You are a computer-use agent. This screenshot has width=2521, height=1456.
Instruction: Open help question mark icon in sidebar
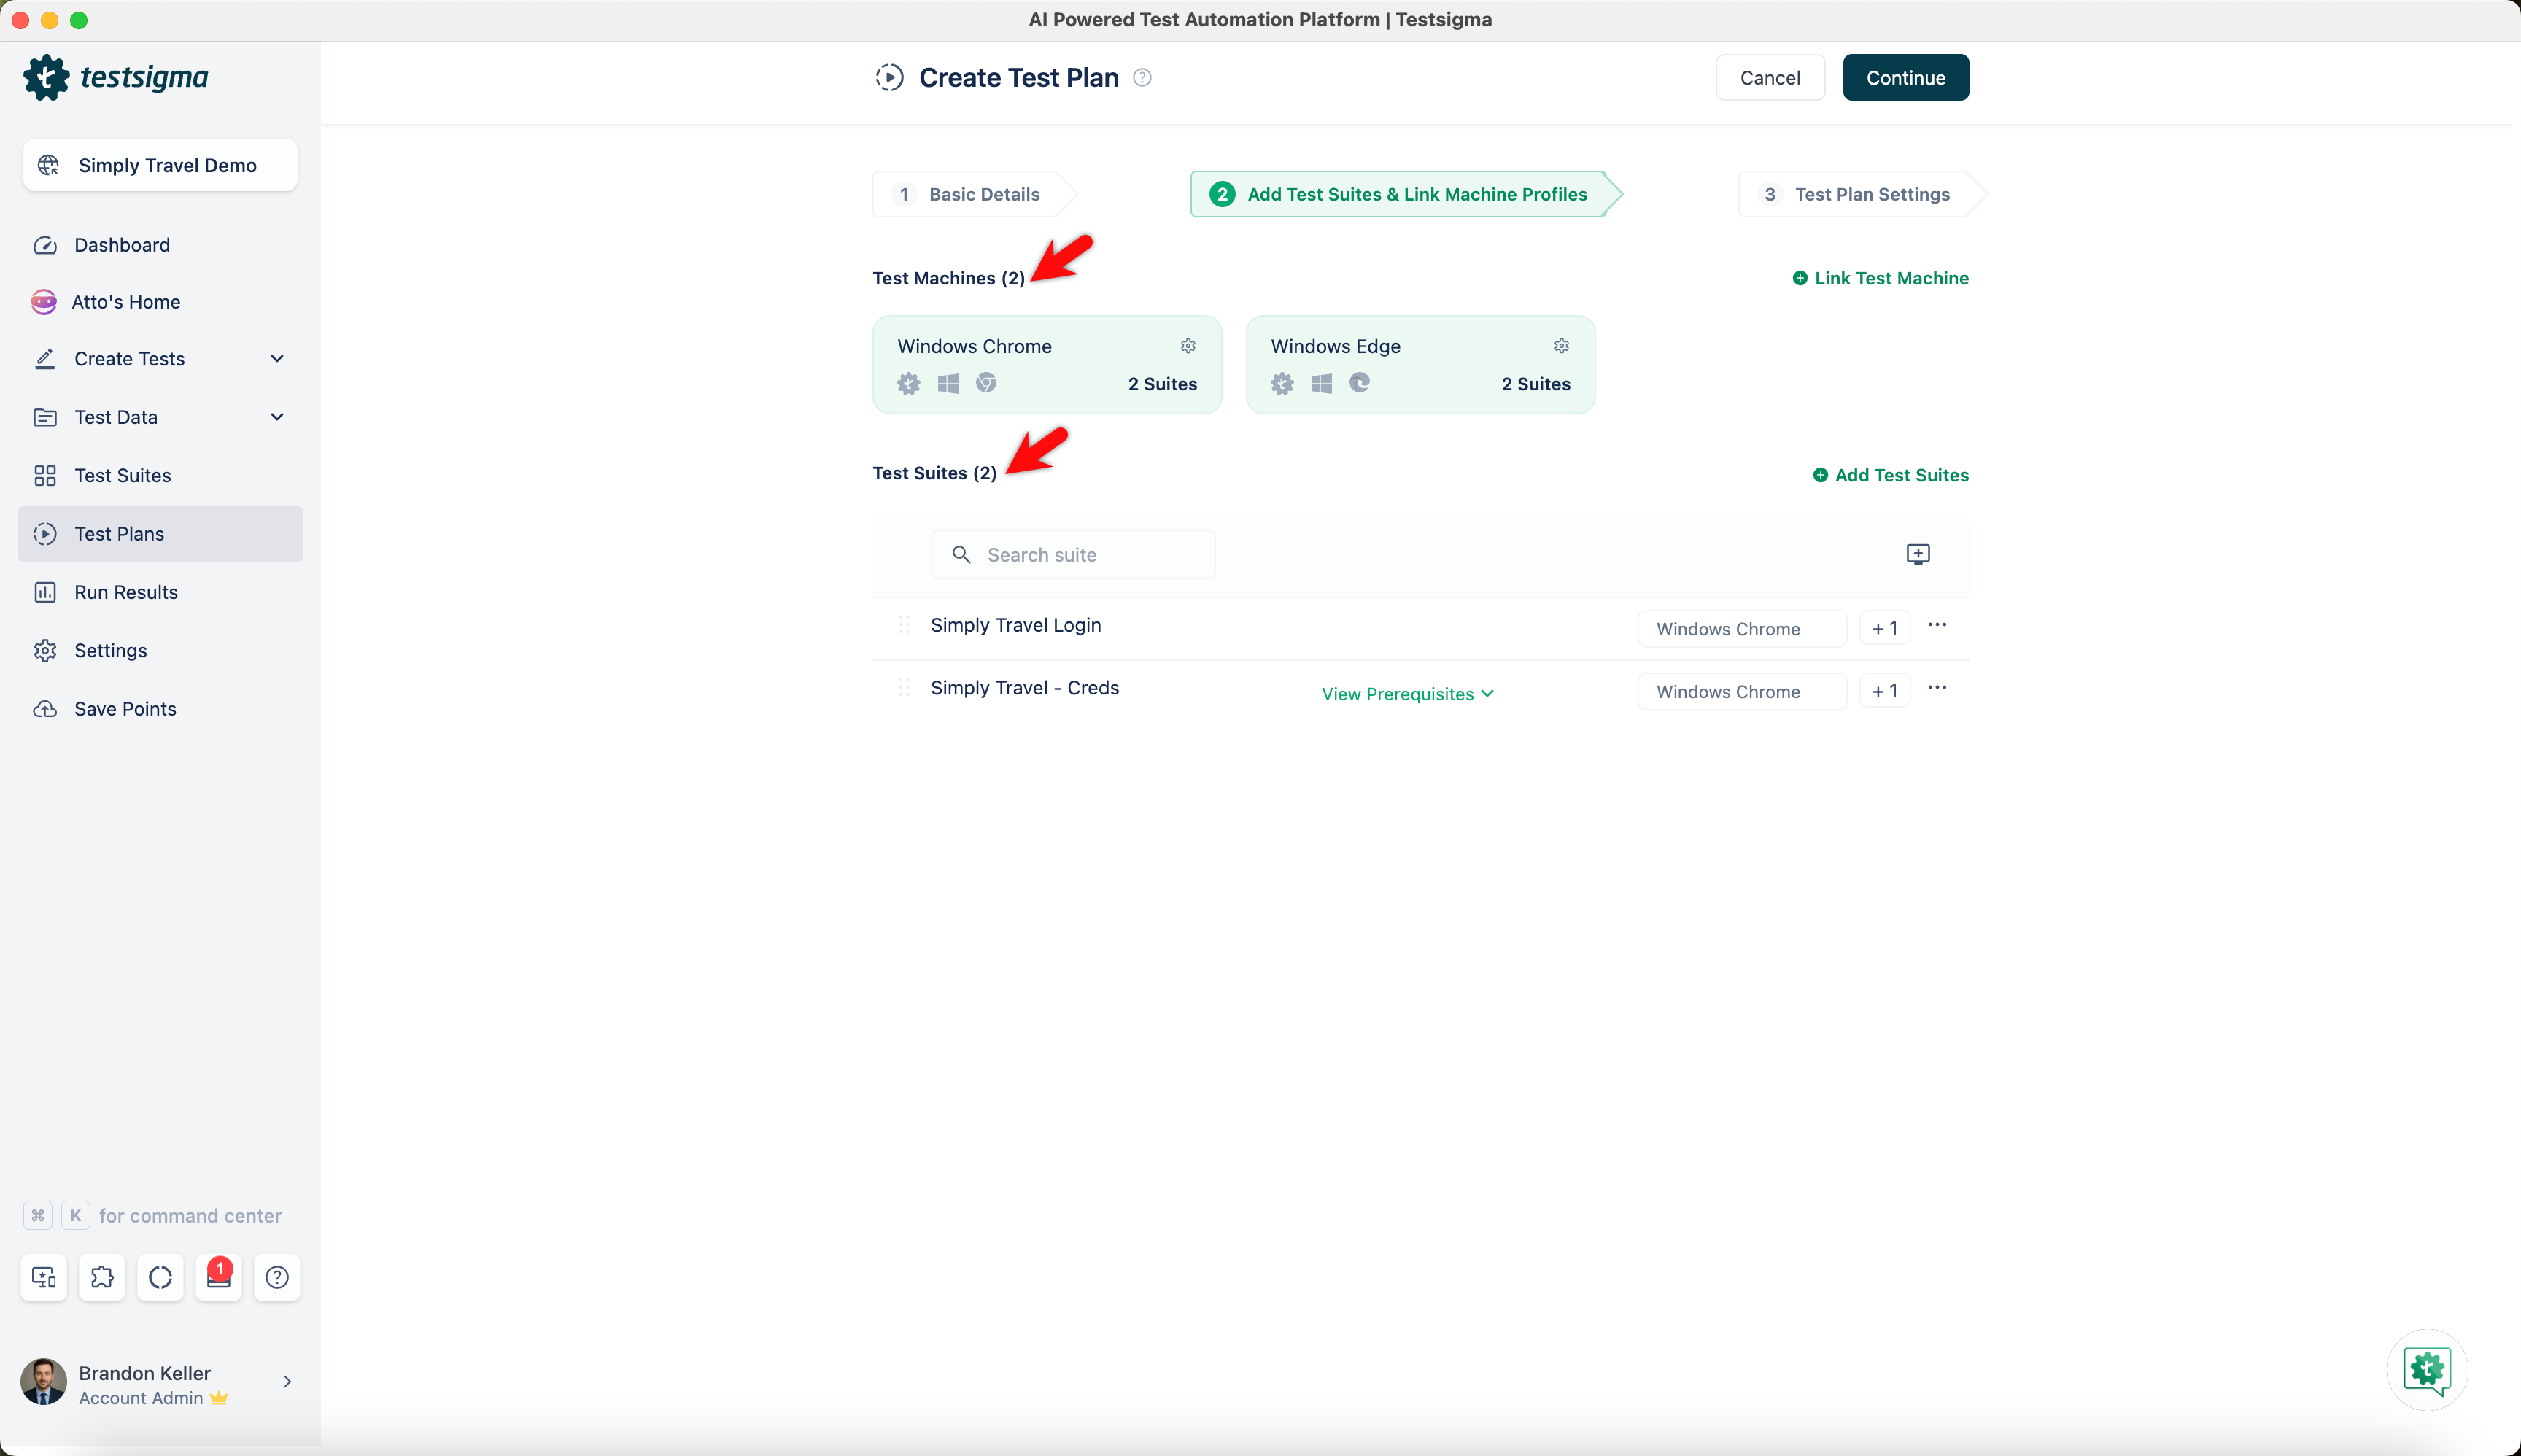click(277, 1277)
